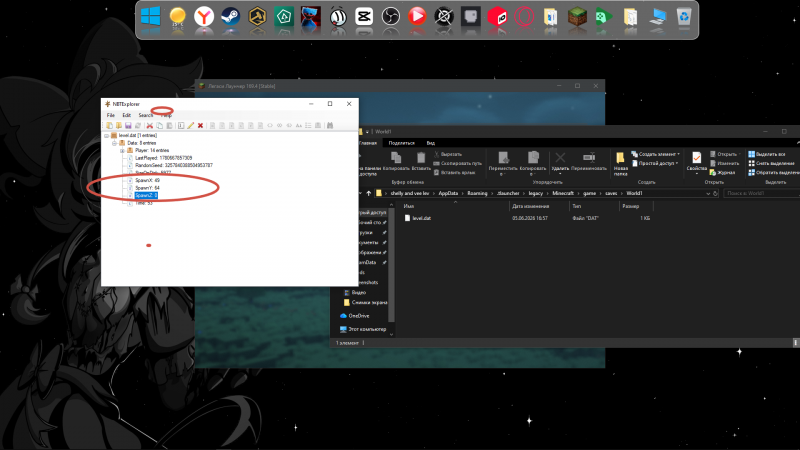Select the SpawnX: 49 tree node

tap(147, 181)
